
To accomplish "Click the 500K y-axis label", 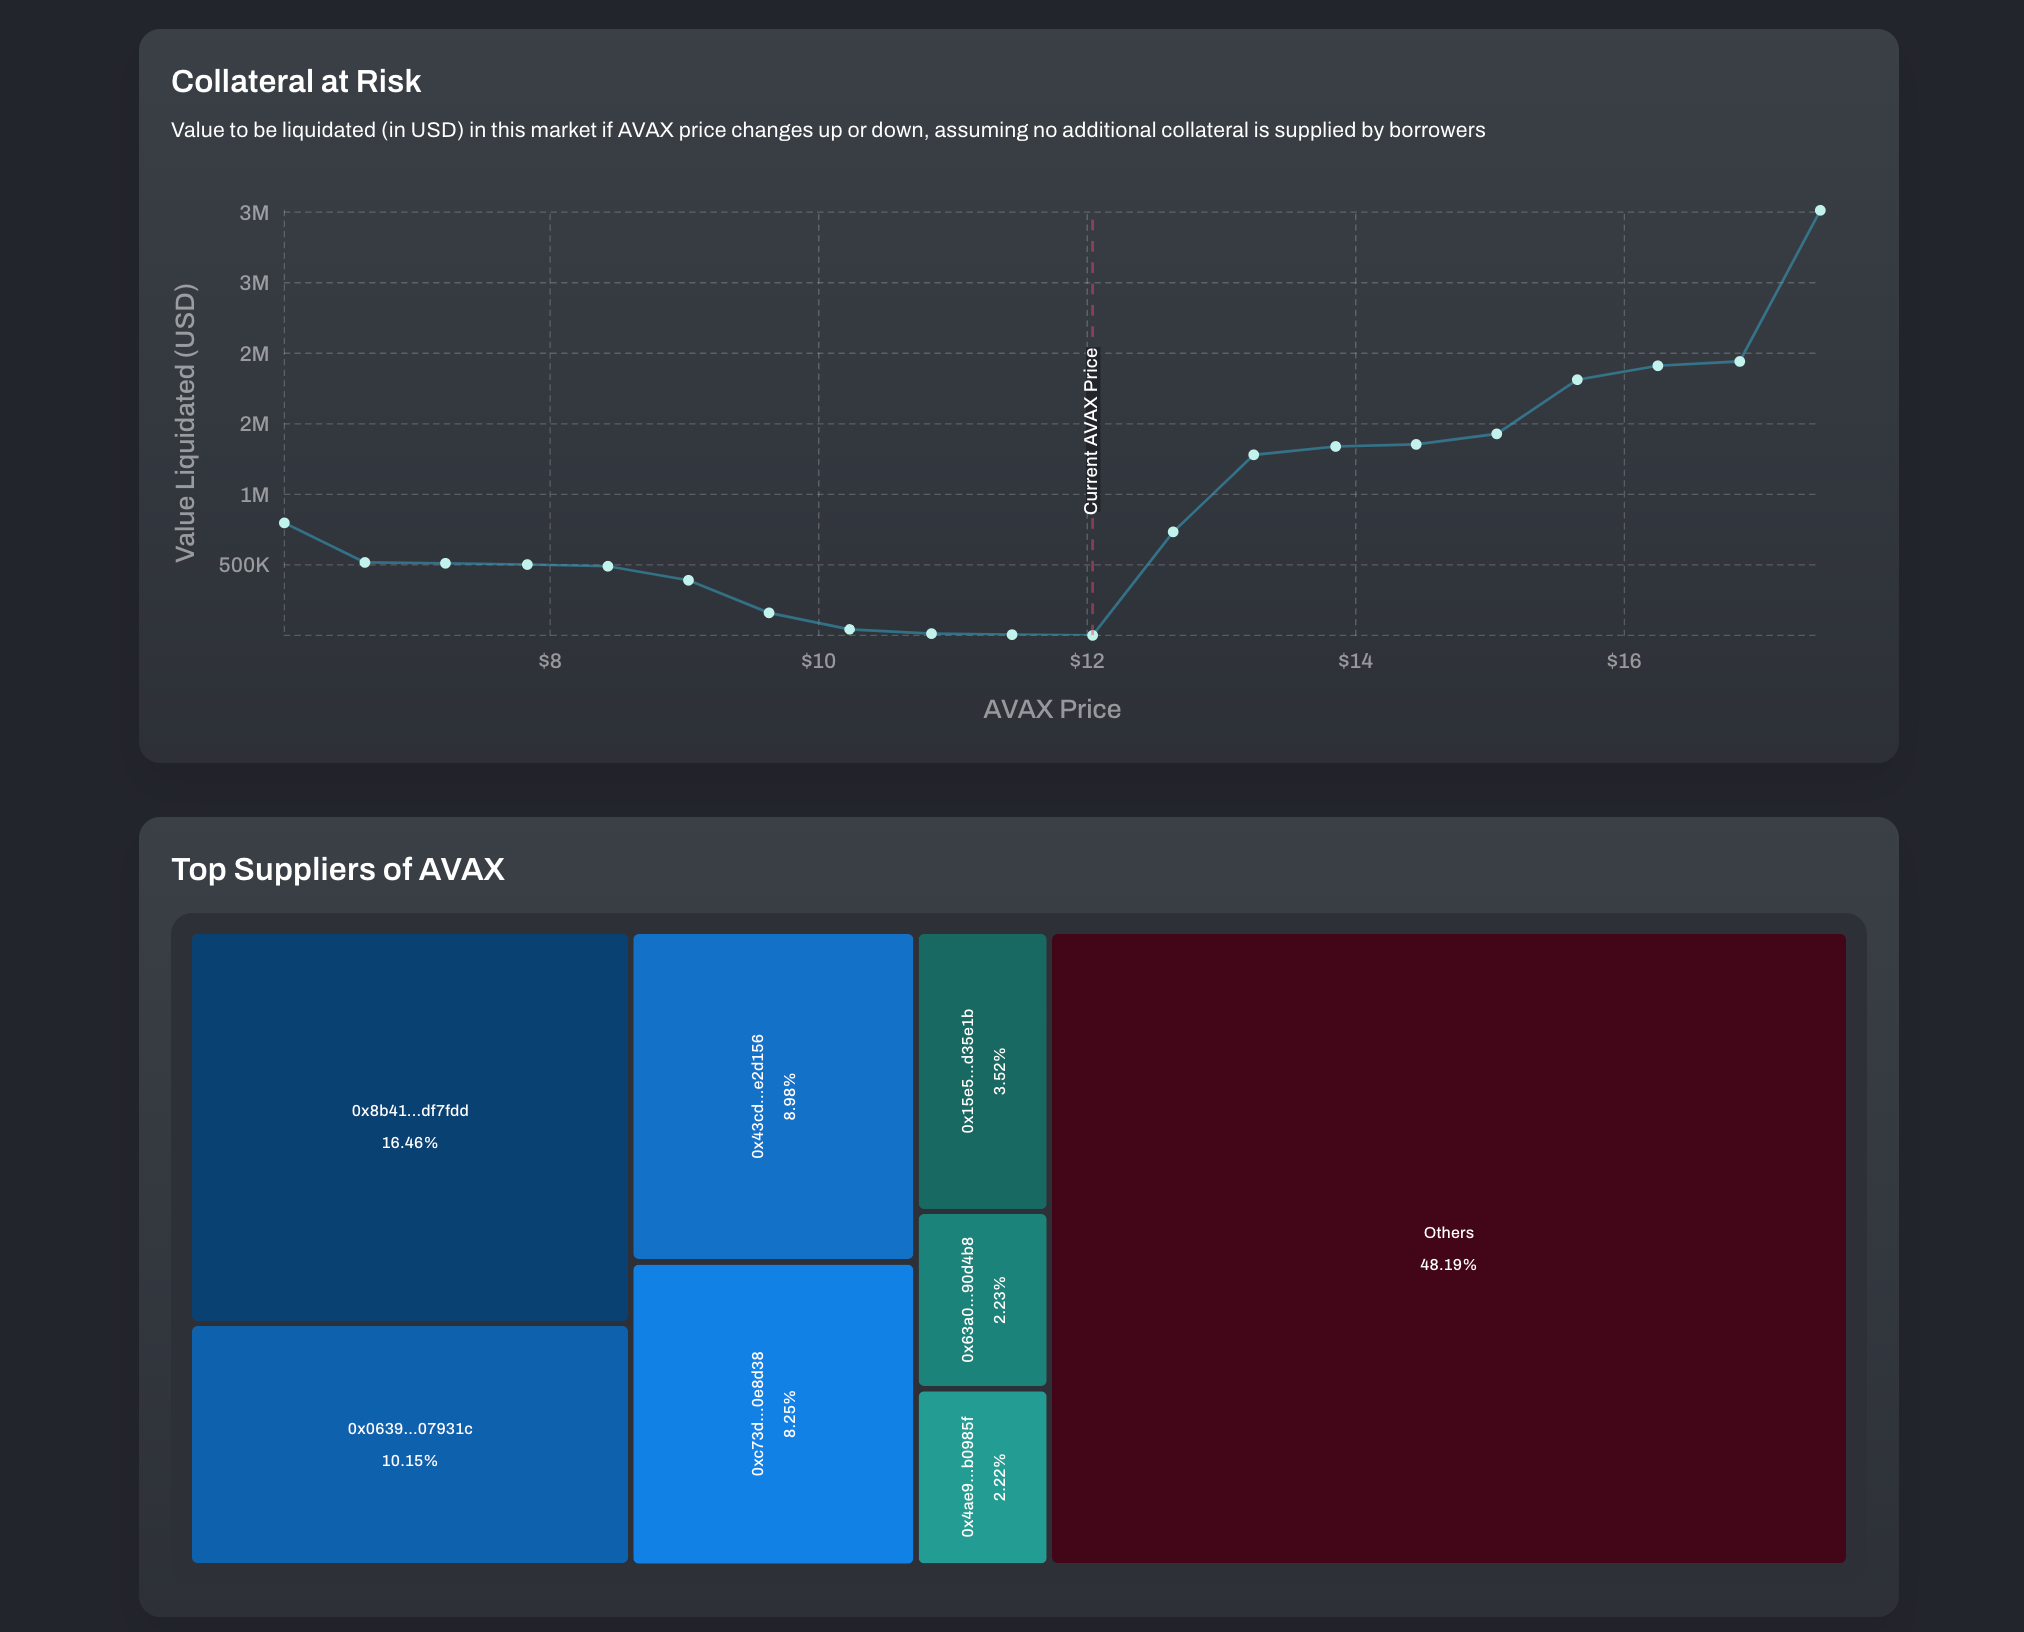I will click(244, 565).
